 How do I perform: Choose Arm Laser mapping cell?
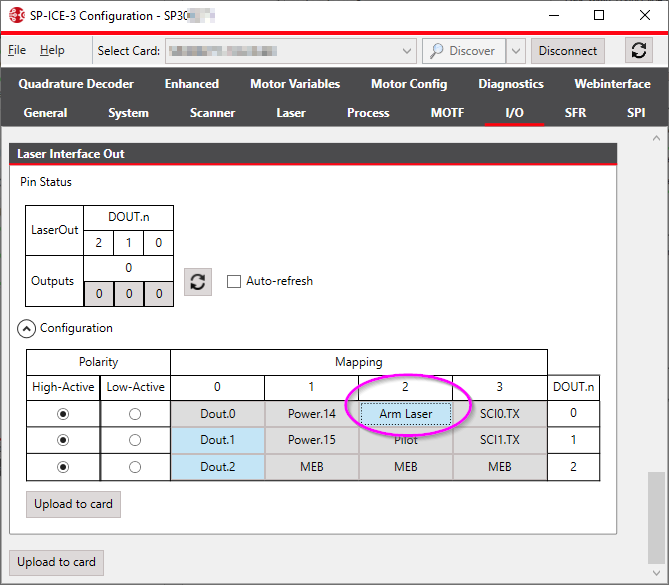pos(406,414)
